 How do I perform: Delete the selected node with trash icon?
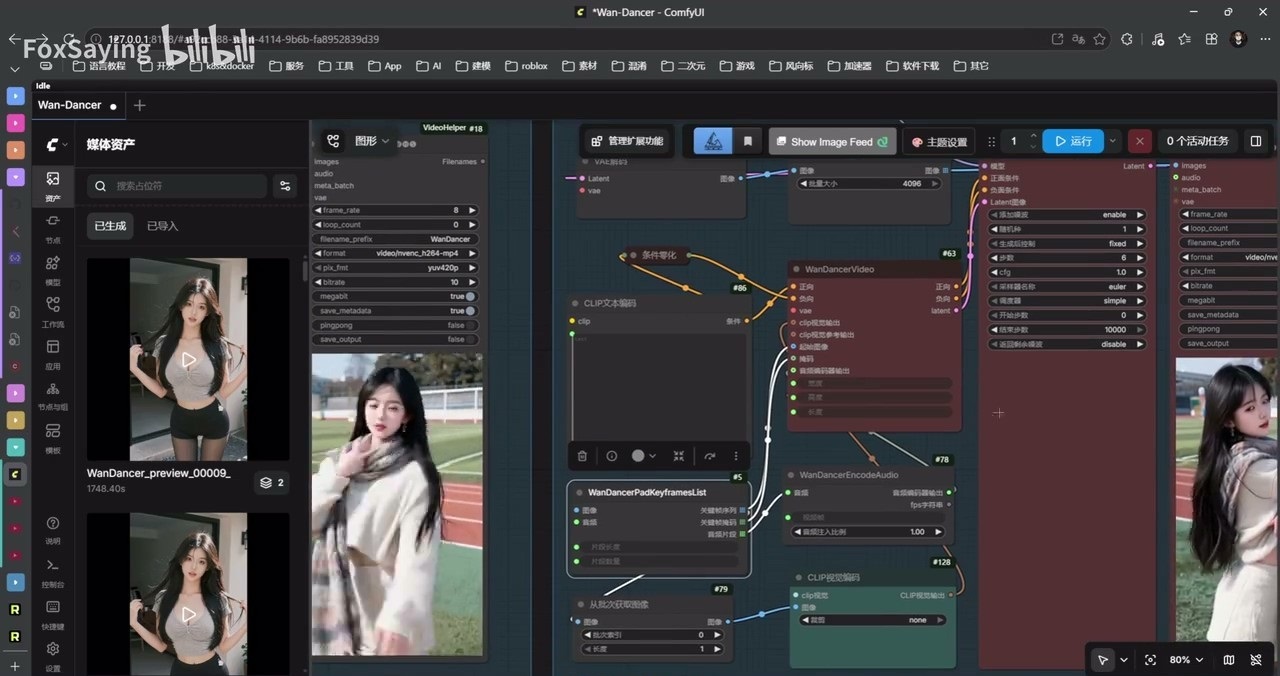[x=582, y=456]
